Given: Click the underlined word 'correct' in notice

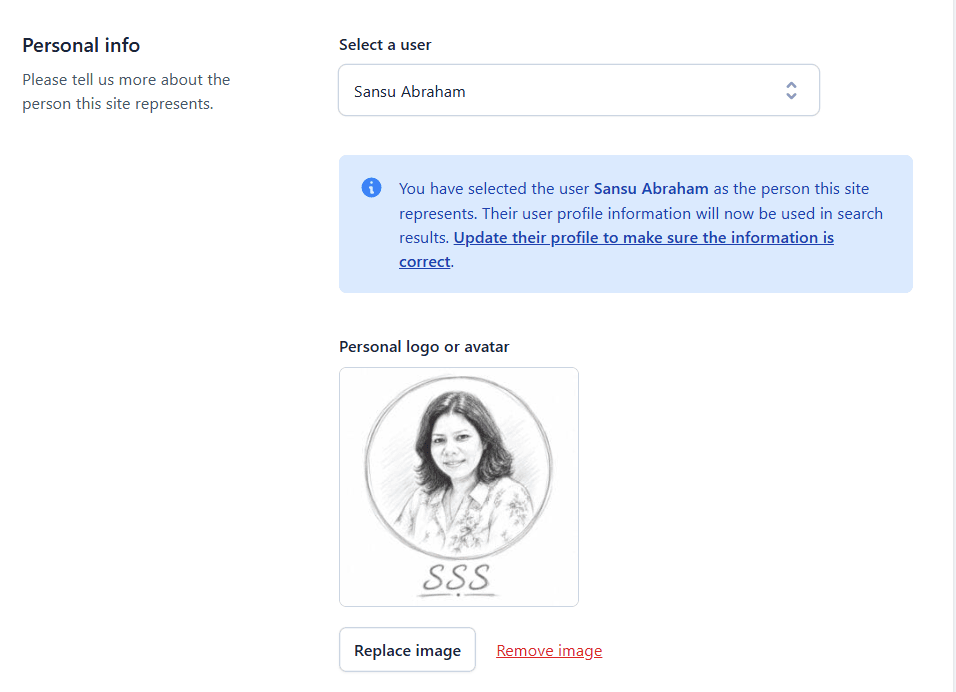Looking at the screenshot, I should click(424, 262).
